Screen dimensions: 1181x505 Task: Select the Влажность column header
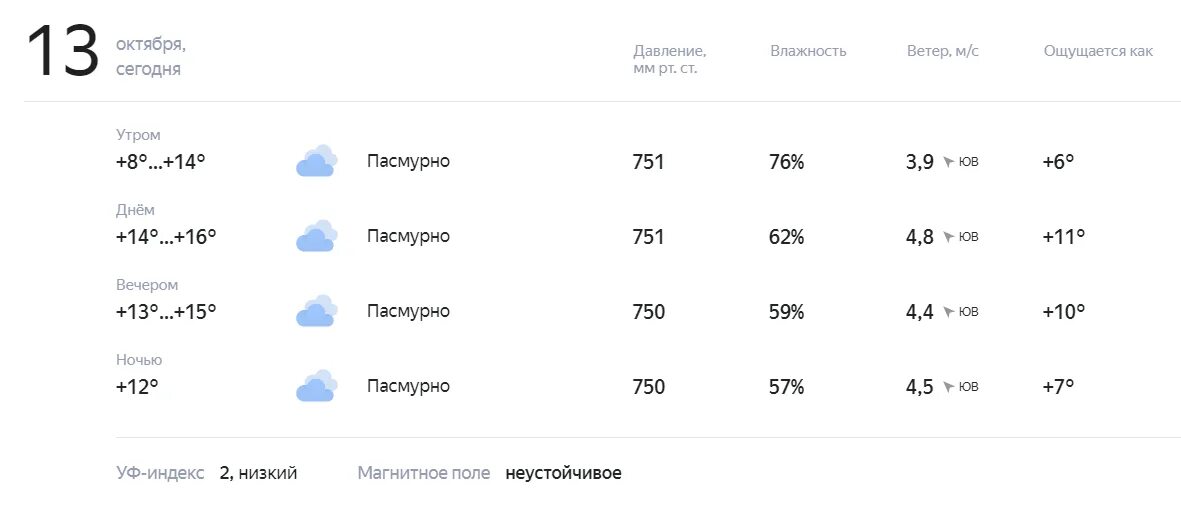808,51
